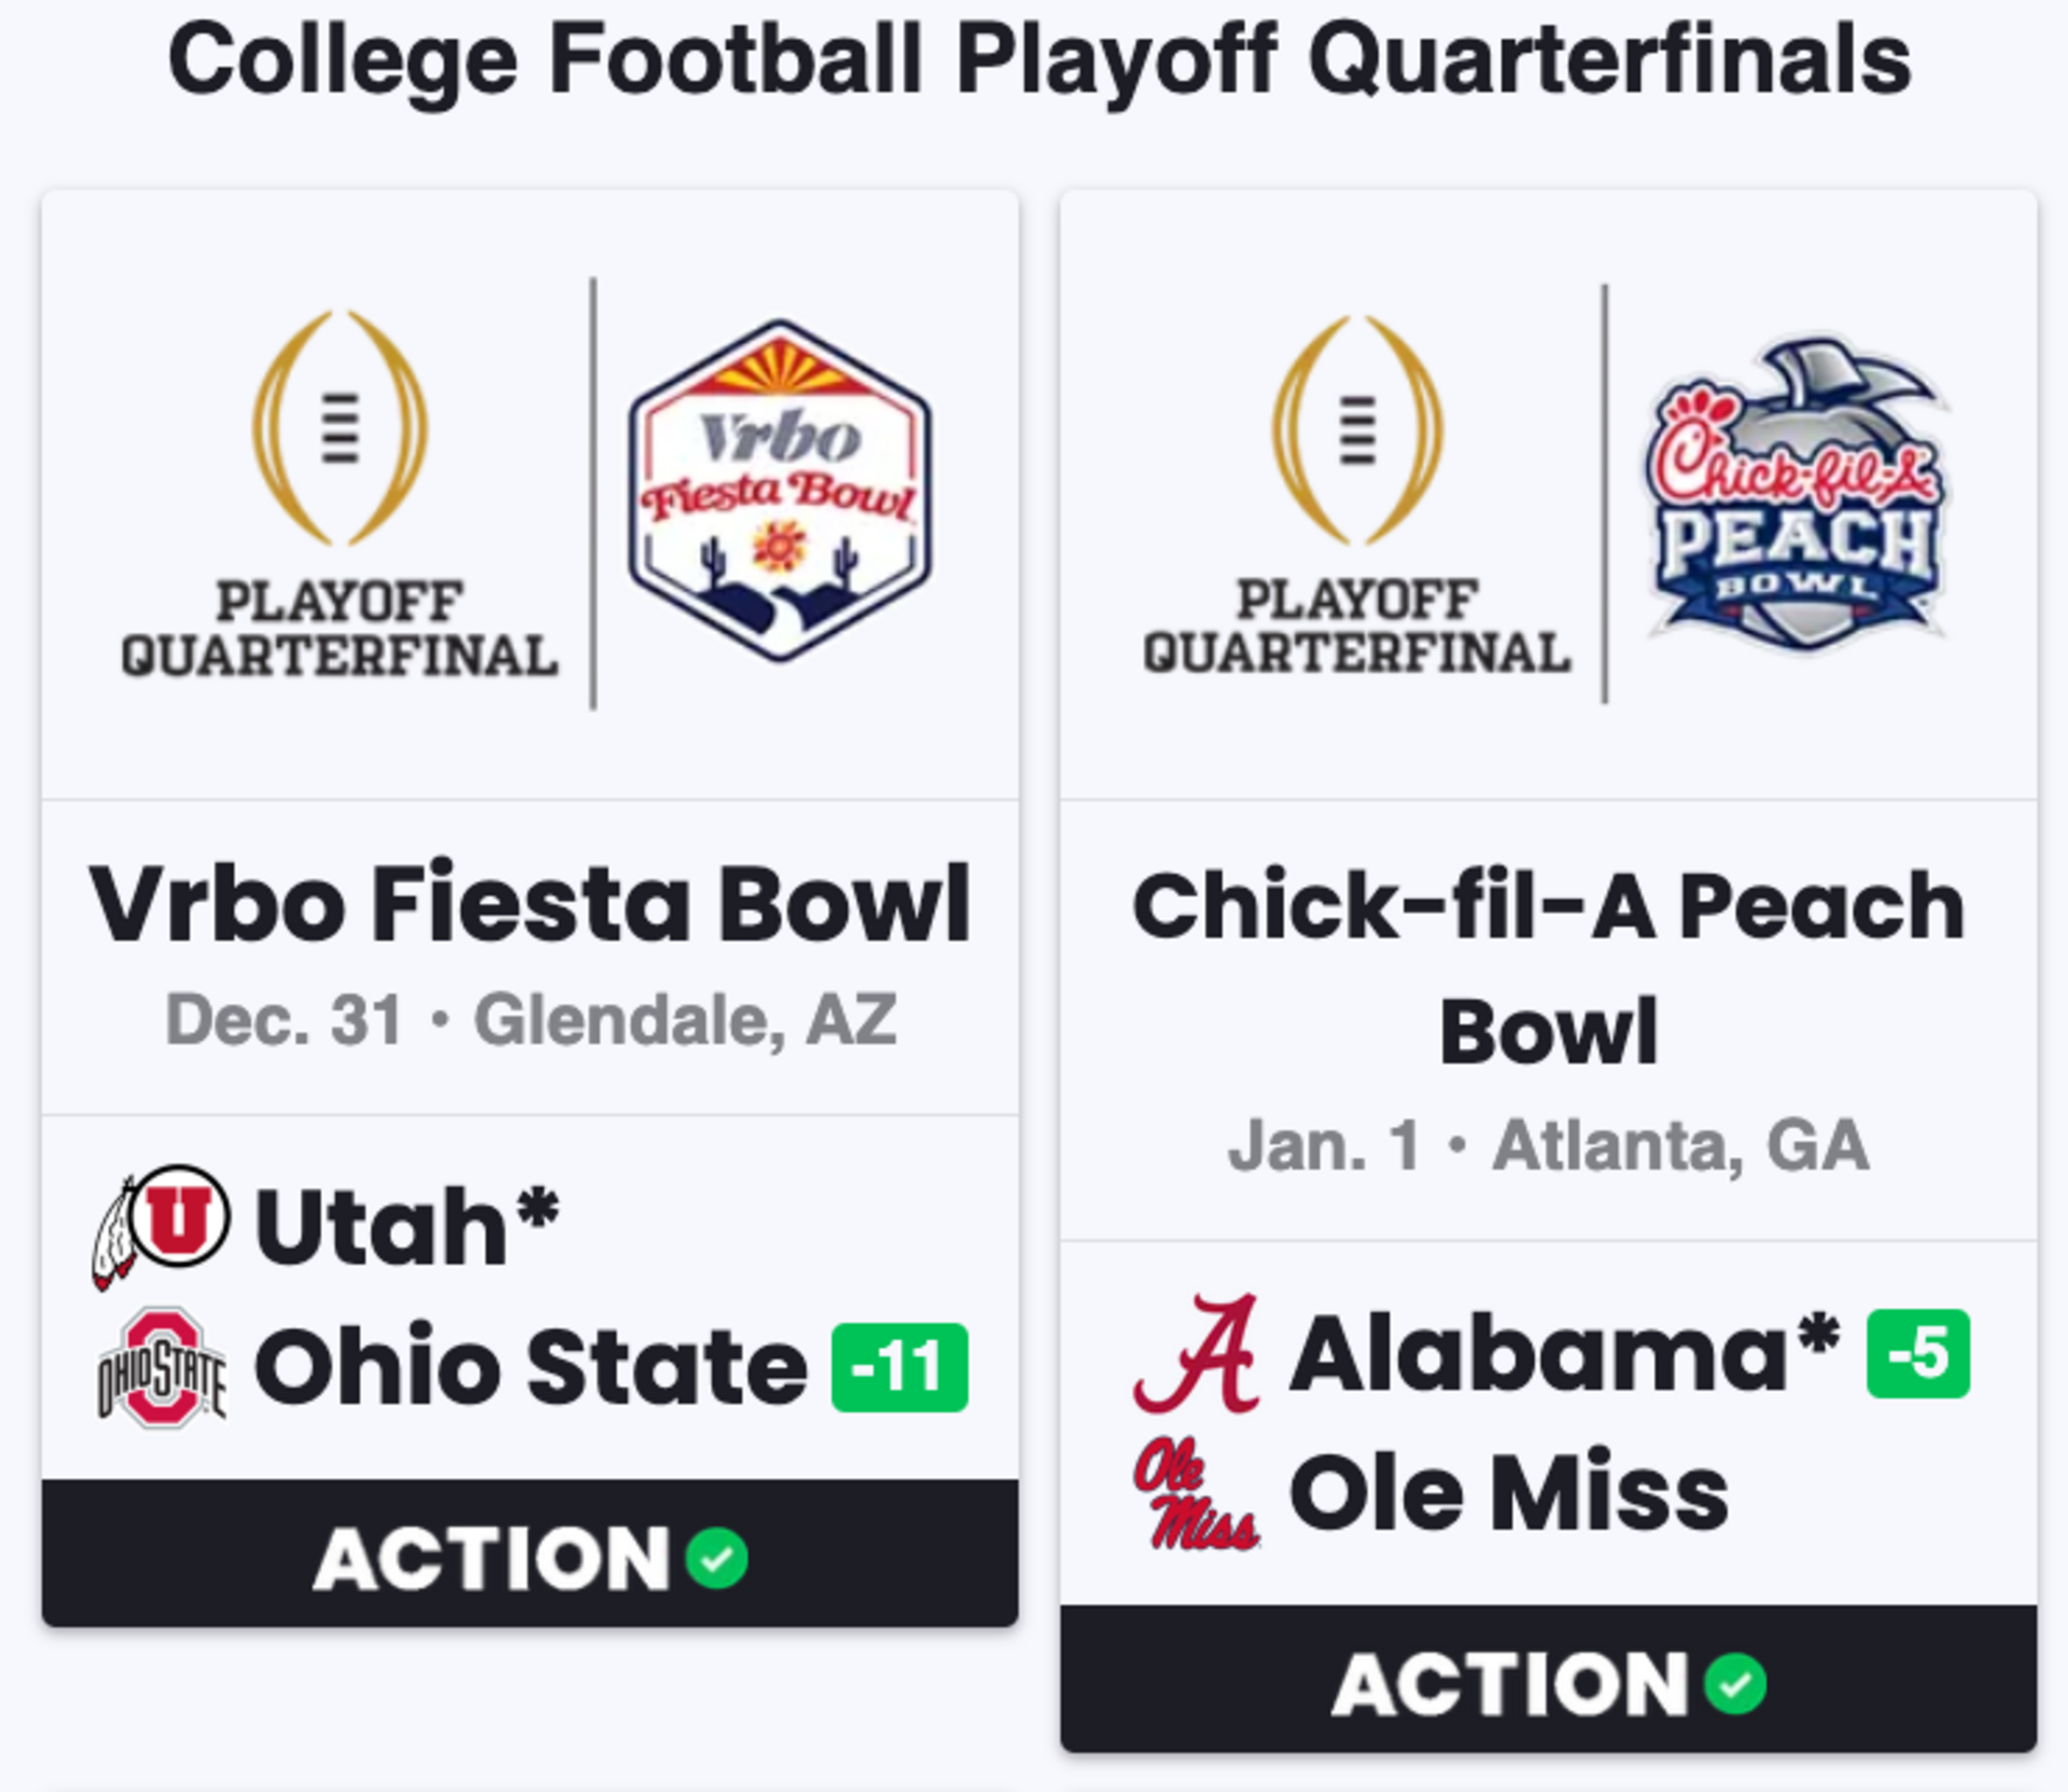The image size is (2068, 1792).
Task: Select the Alabama -5 spread badge
Action: tap(1918, 1353)
